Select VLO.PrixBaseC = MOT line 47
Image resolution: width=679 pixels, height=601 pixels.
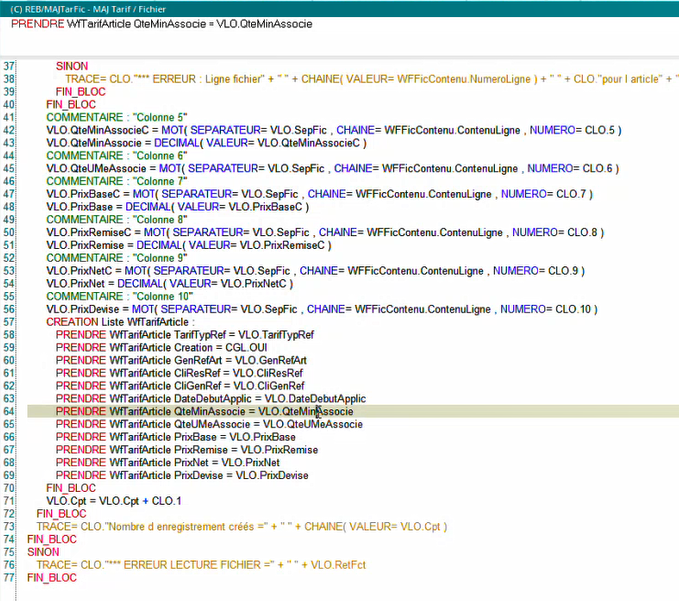(x=320, y=194)
